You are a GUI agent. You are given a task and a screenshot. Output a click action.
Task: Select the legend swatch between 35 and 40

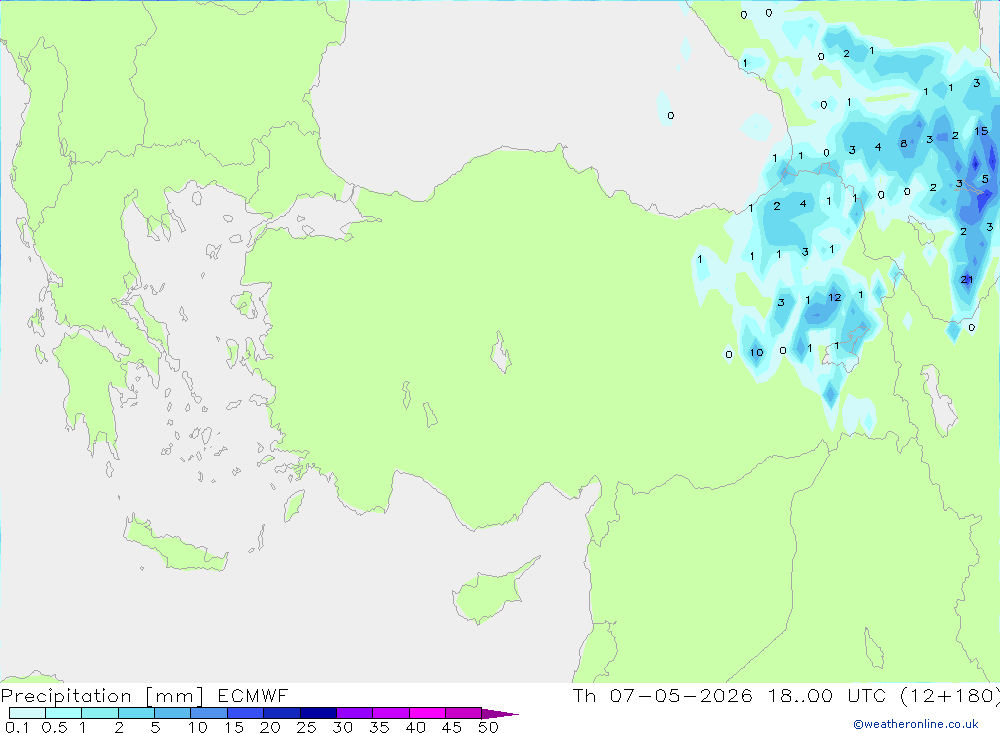coord(390,713)
